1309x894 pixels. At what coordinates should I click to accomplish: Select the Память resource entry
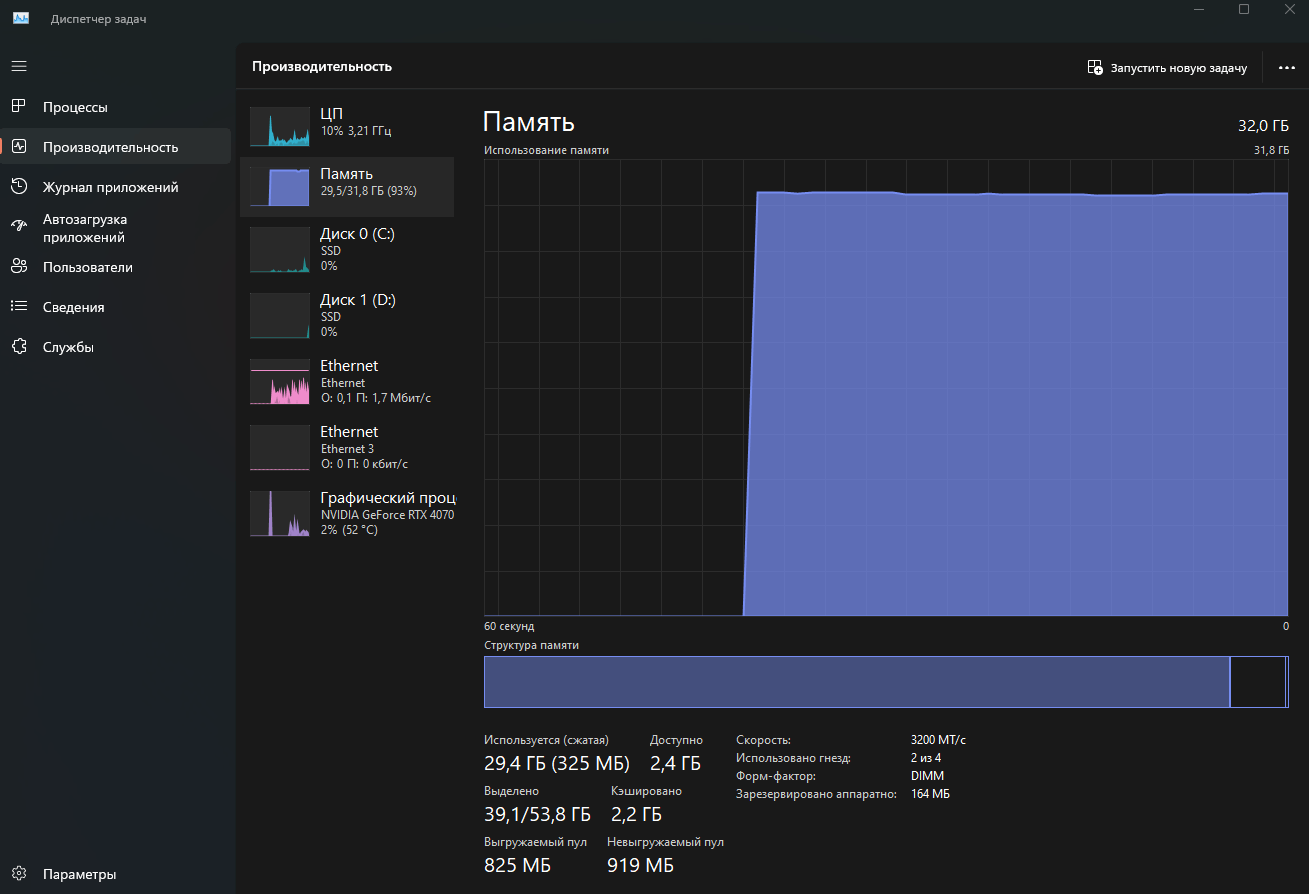pyautogui.click(x=347, y=187)
